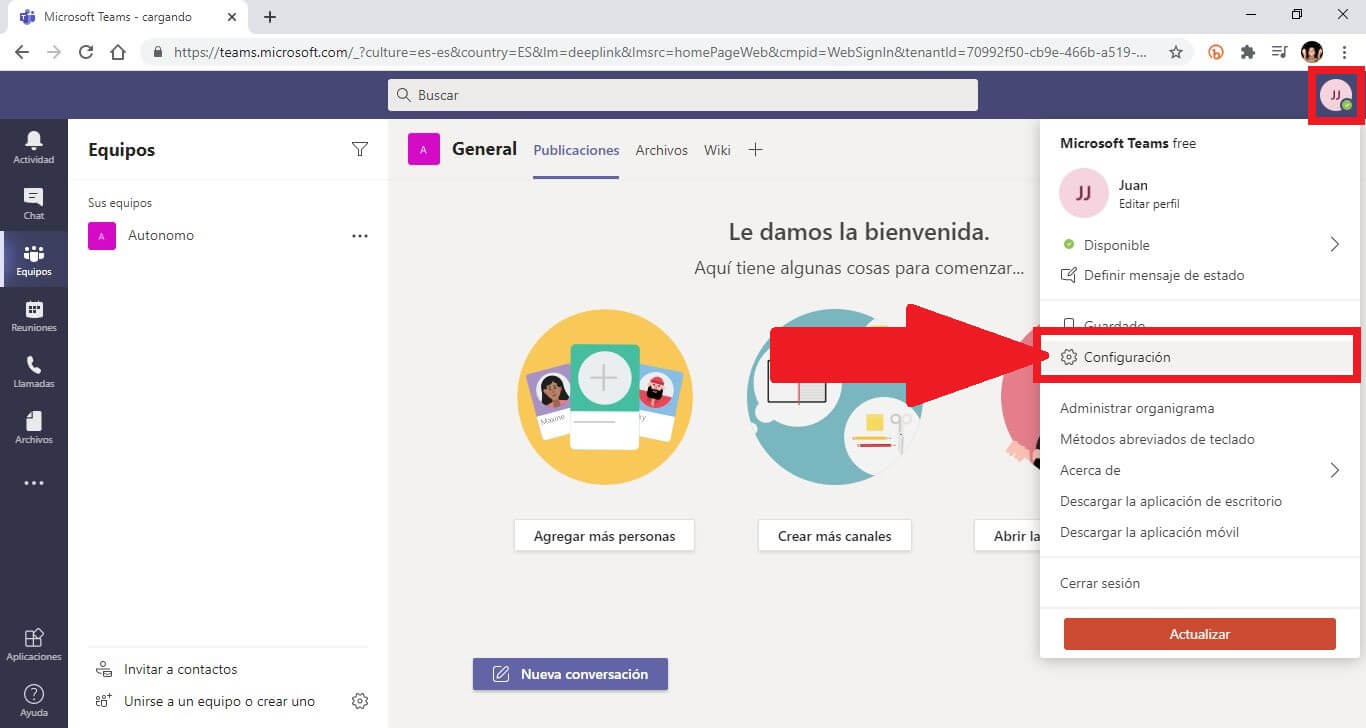1366x728 pixels.
Task: Open Llamadas phone icon
Action: pos(34,371)
